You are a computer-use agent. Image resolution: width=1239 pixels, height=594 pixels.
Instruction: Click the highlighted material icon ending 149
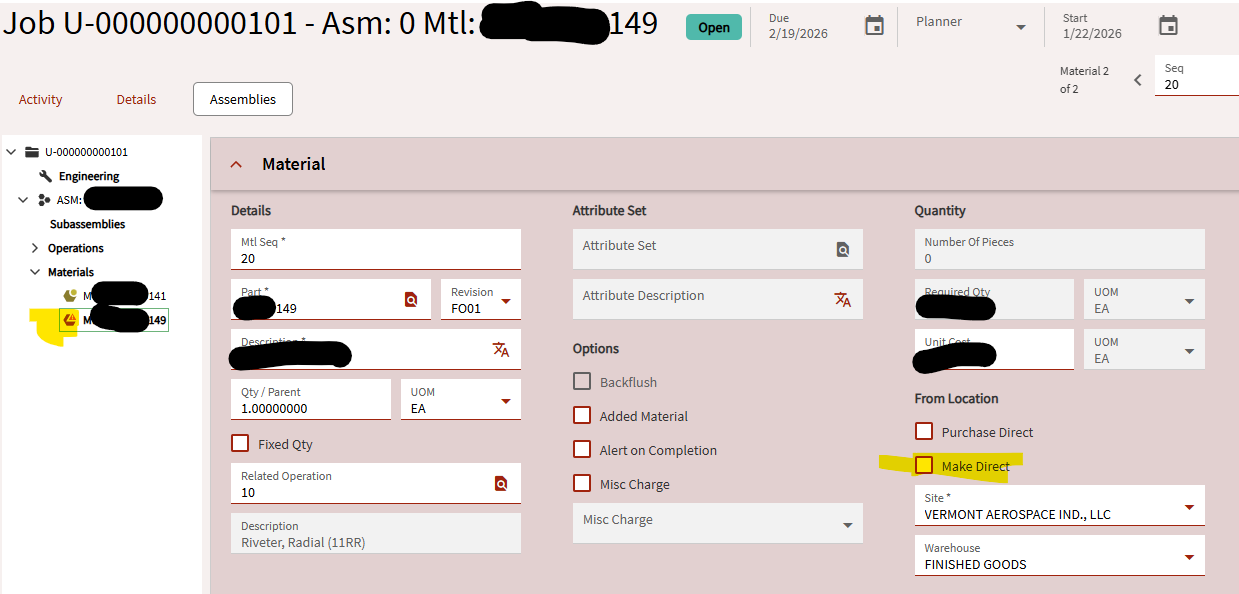[70, 320]
